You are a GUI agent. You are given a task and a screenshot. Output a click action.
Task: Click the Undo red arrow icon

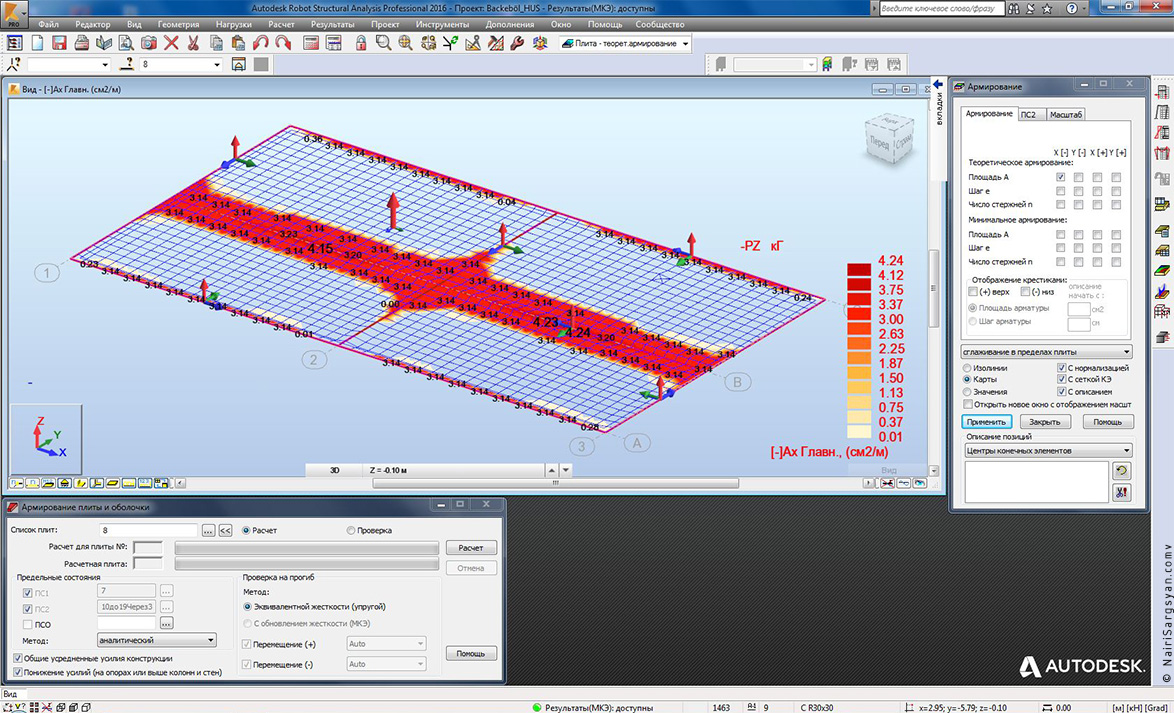point(261,43)
